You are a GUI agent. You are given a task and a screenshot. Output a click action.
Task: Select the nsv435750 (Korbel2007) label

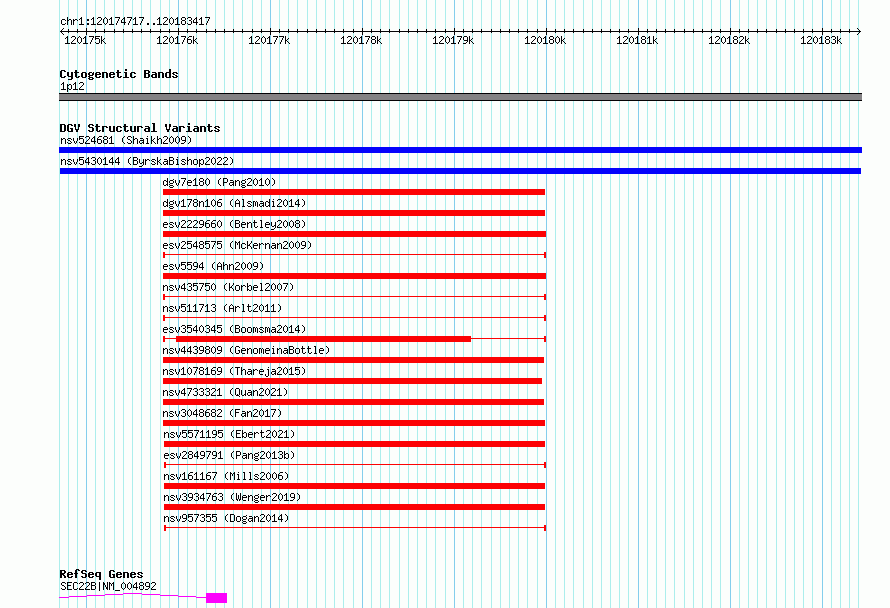(x=228, y=287)
